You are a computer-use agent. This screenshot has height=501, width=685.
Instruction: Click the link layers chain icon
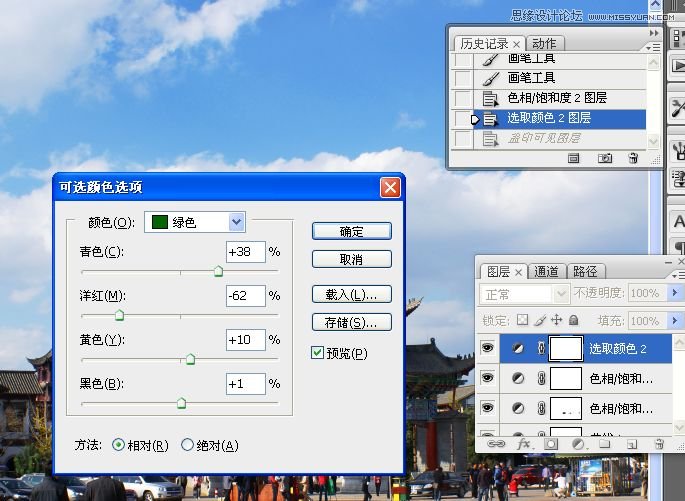point(496,444)
